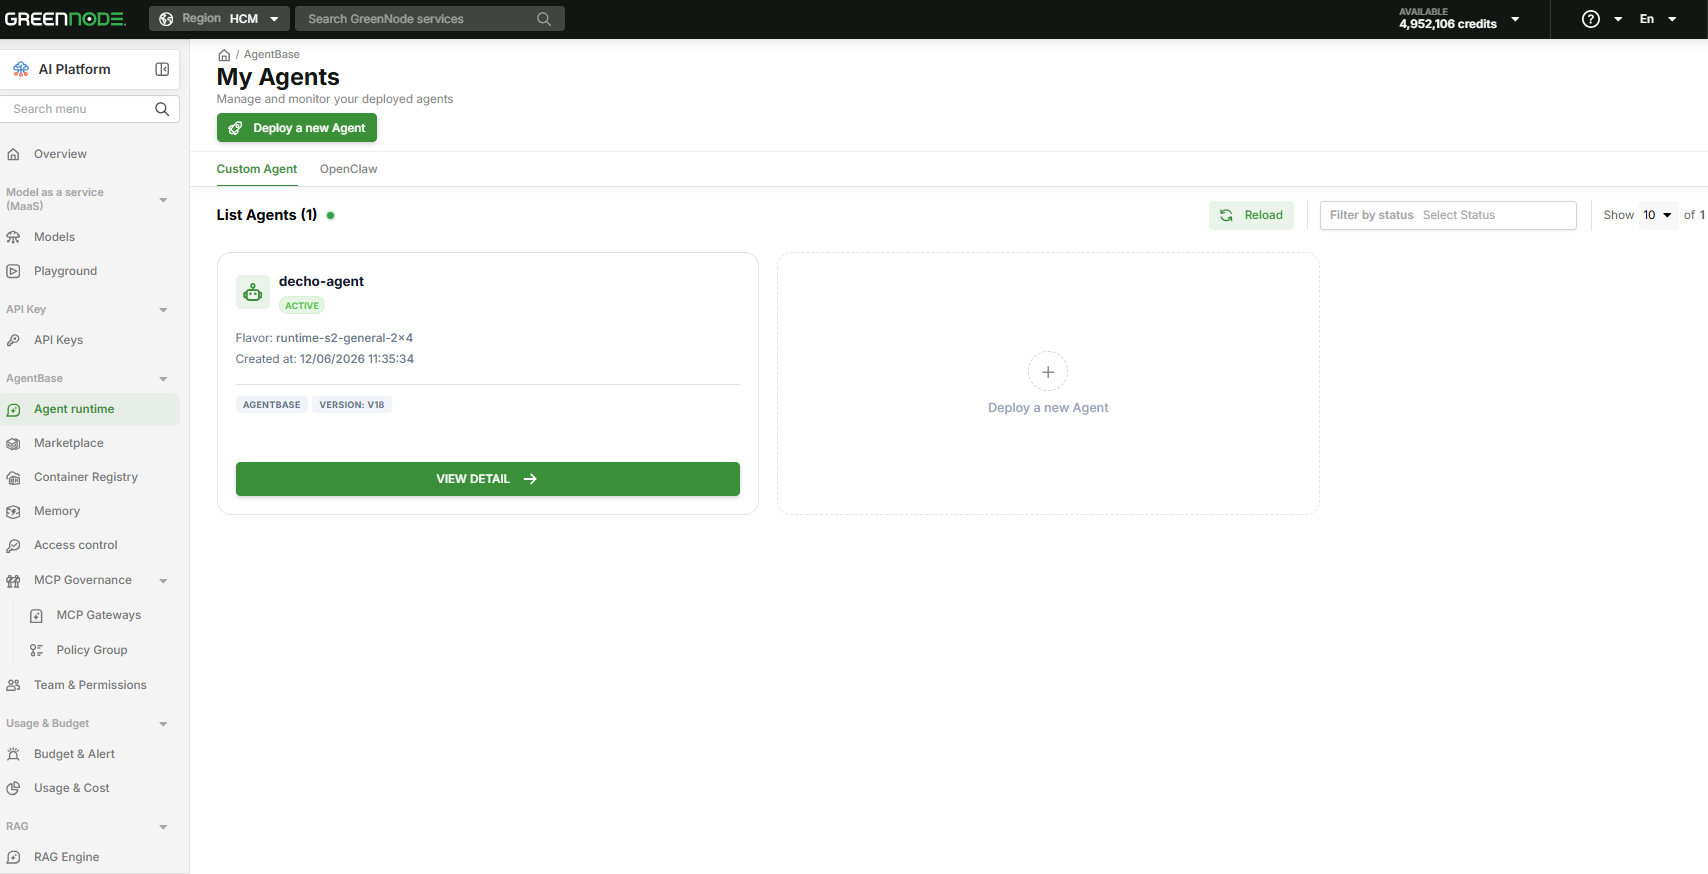
Task: Click the Deploy a new Agent placeholder card
Action: (x=1048, y=384)
